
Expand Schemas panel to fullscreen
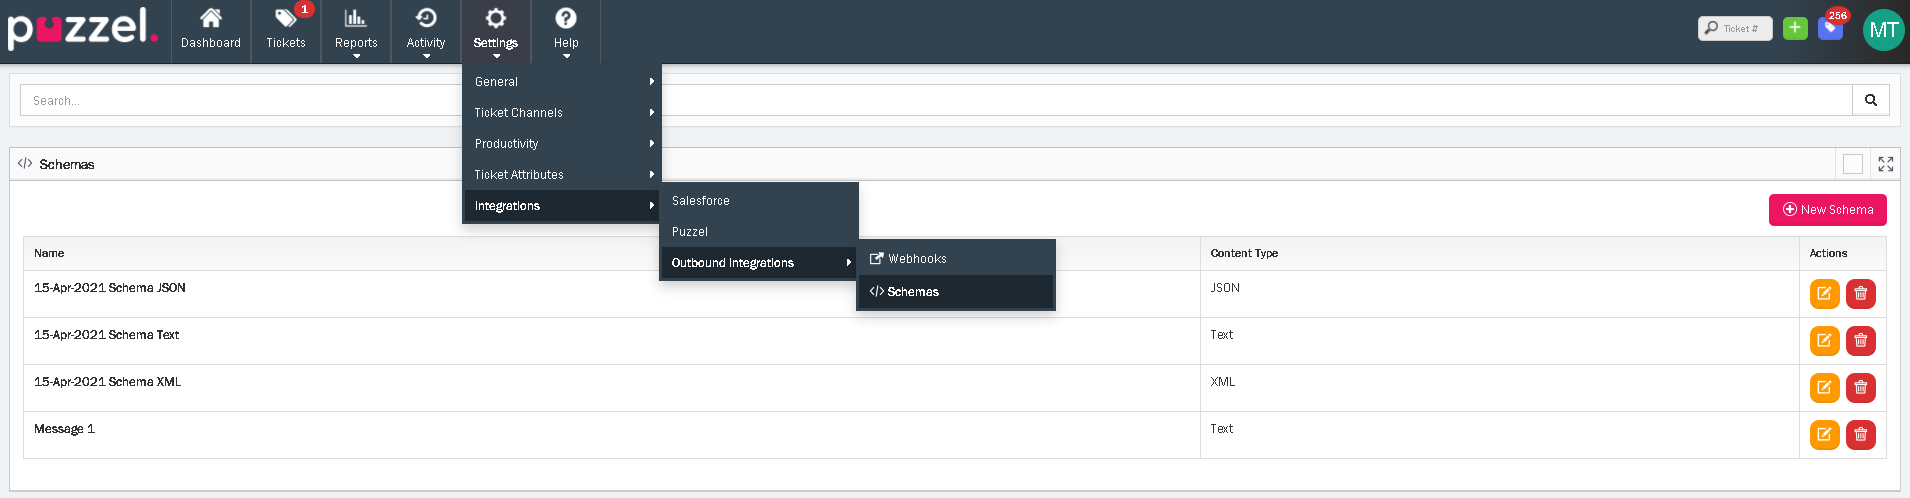[1885, 164]
